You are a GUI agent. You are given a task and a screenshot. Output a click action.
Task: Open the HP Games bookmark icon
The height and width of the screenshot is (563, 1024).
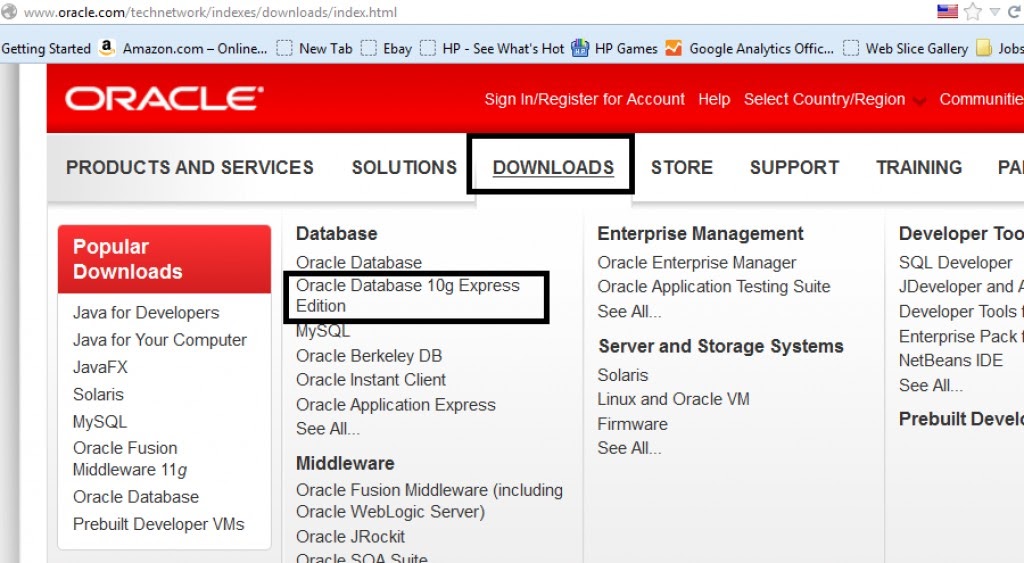point(580,48)
